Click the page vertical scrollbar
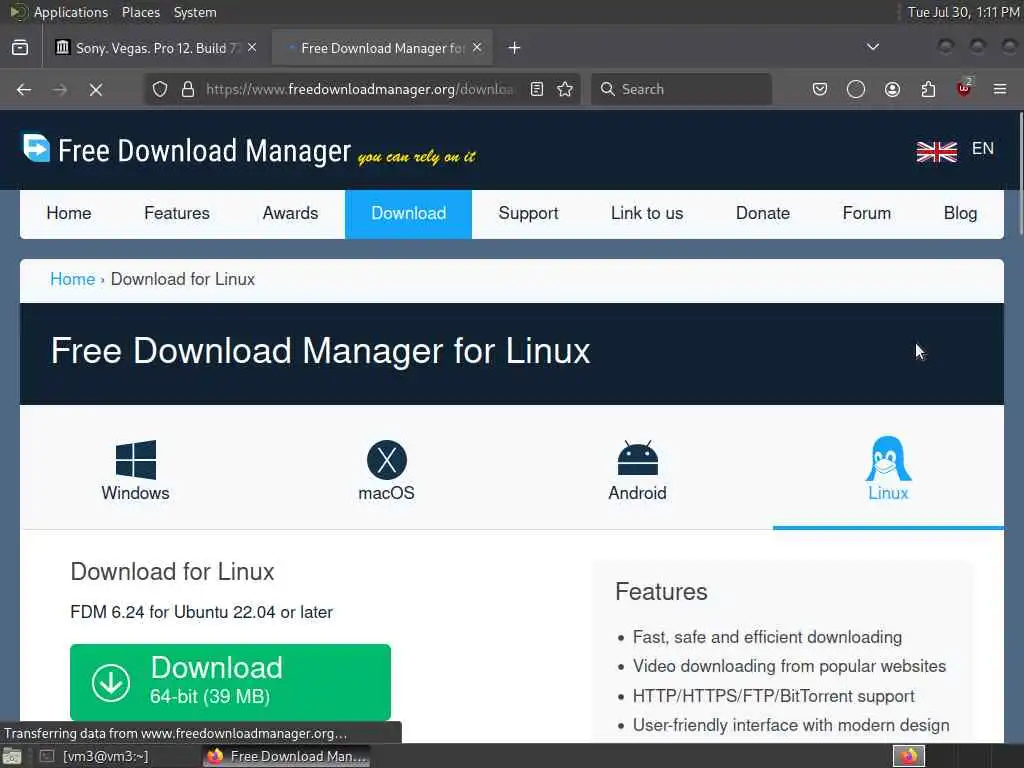The image size is (1024, 768). 1020,173
